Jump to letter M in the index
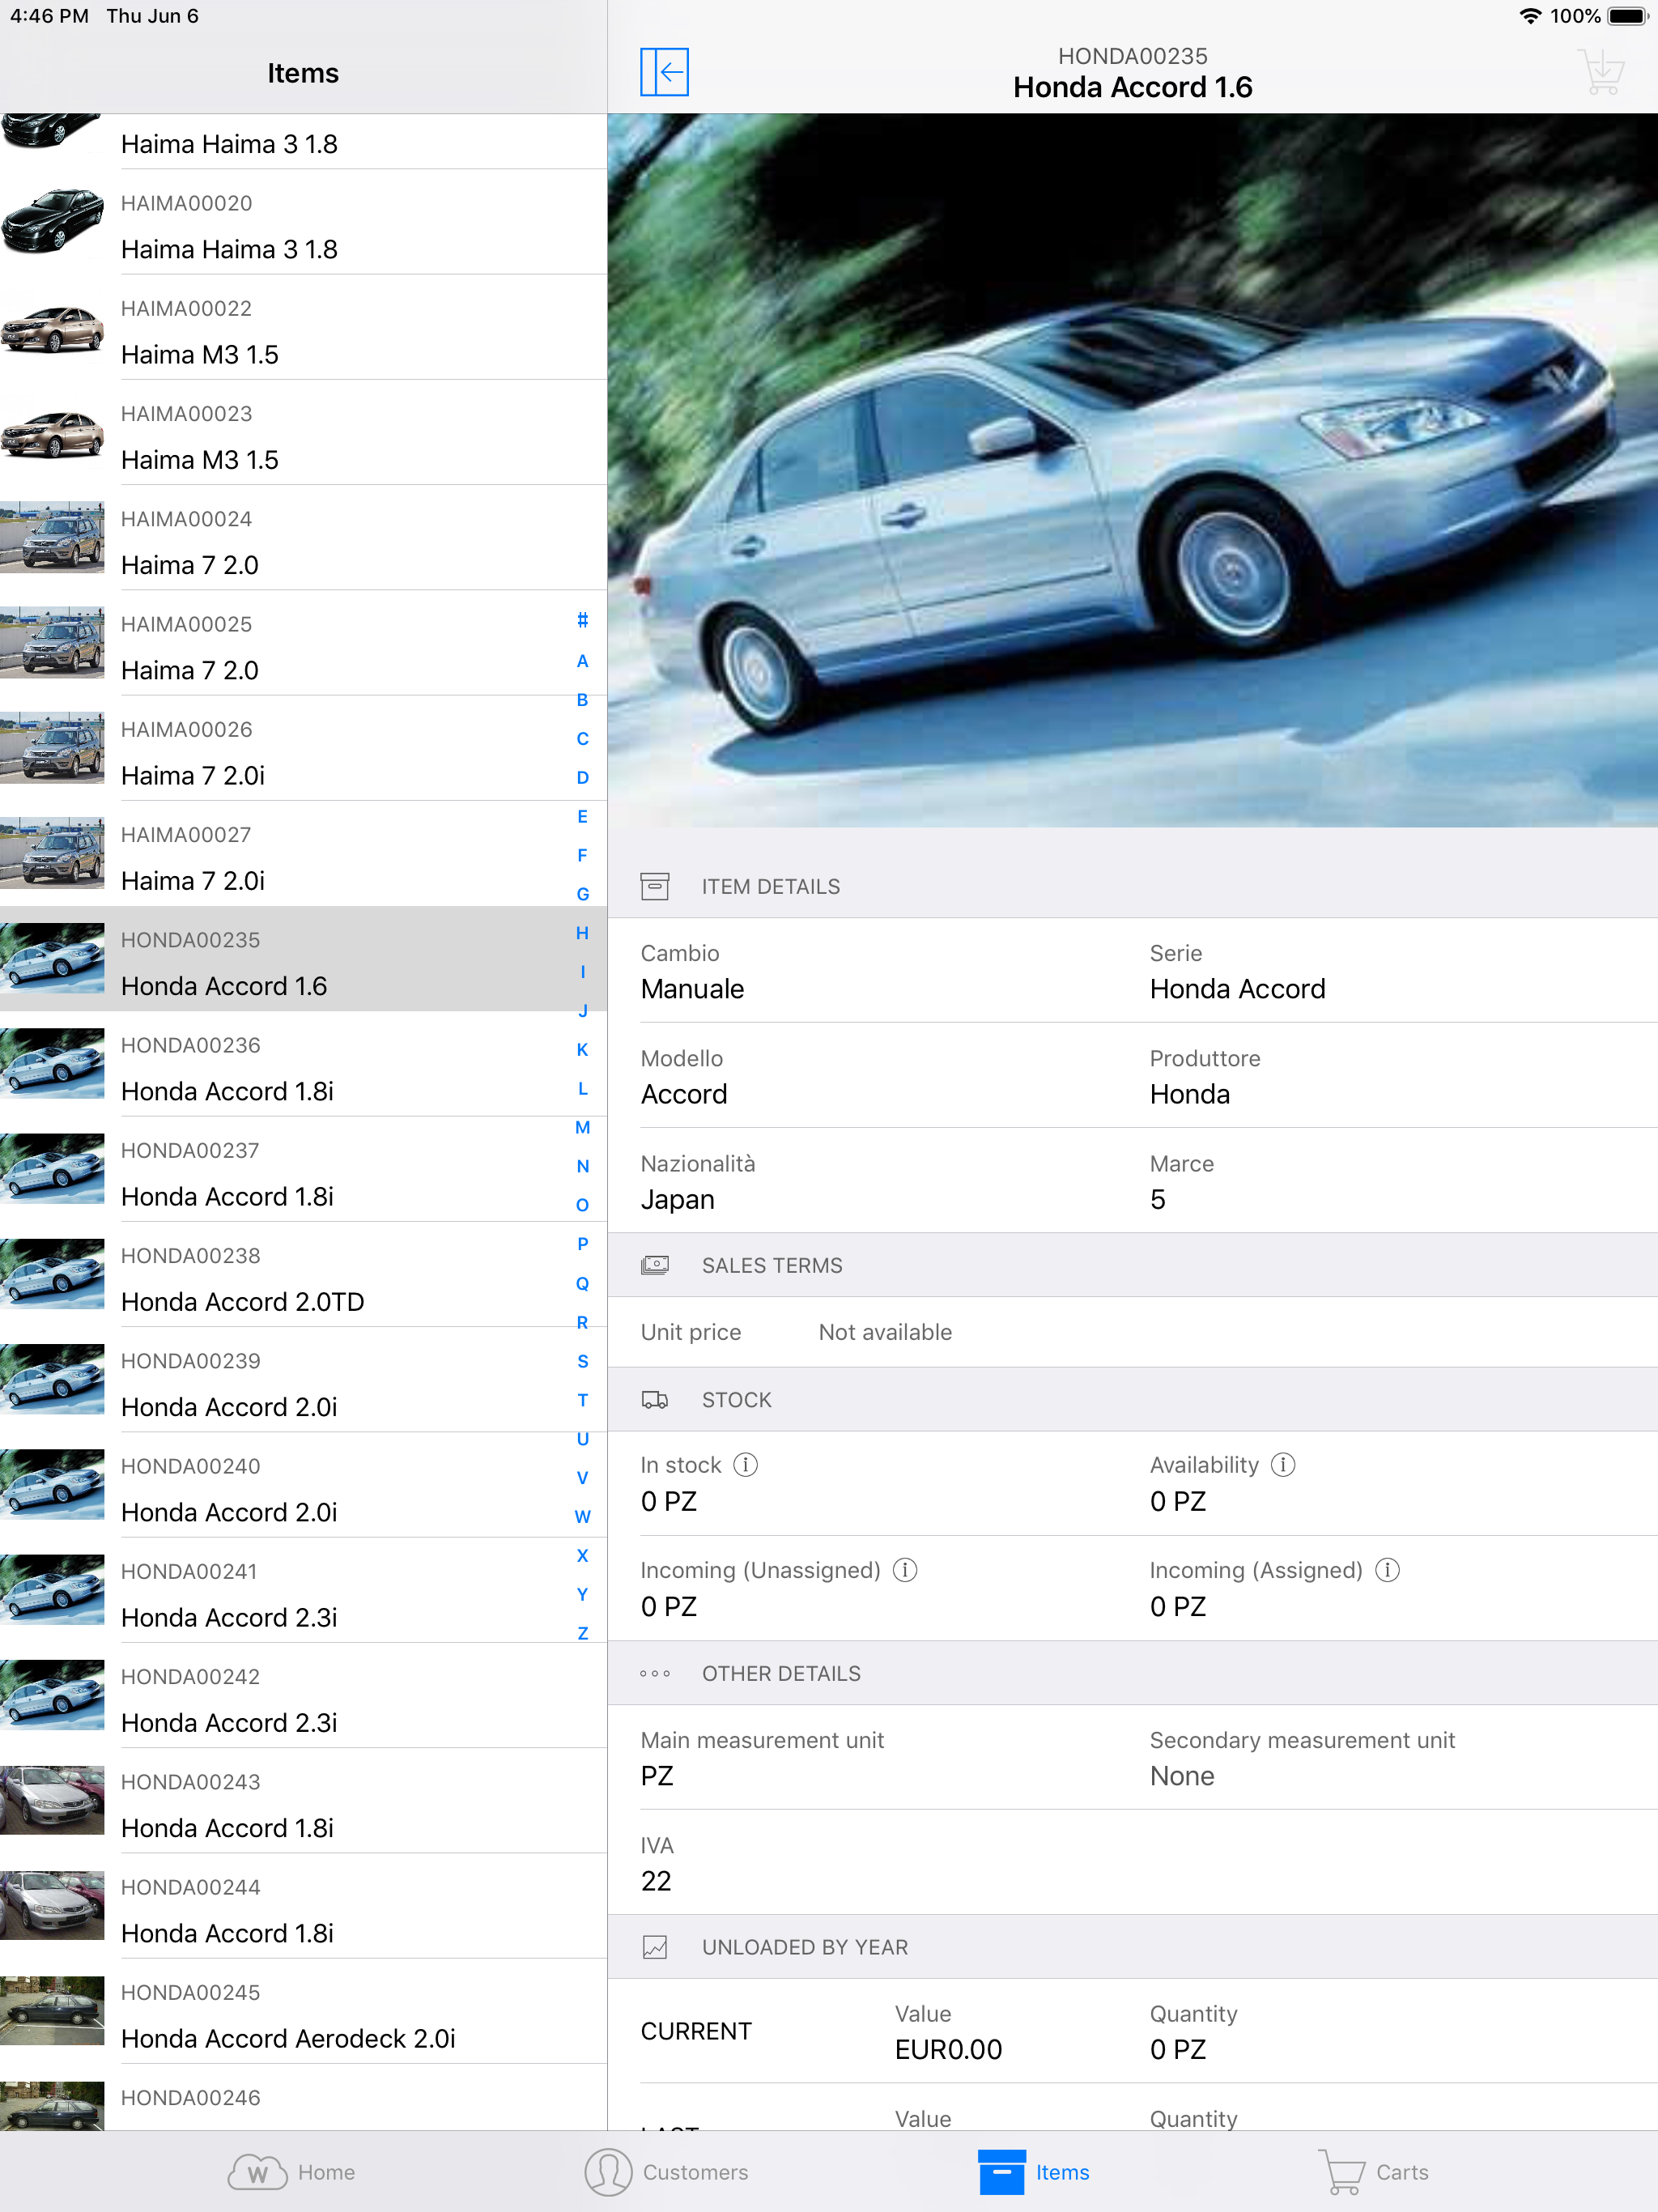This screenshot has width=1658, height=2212. click(582, 1127)
